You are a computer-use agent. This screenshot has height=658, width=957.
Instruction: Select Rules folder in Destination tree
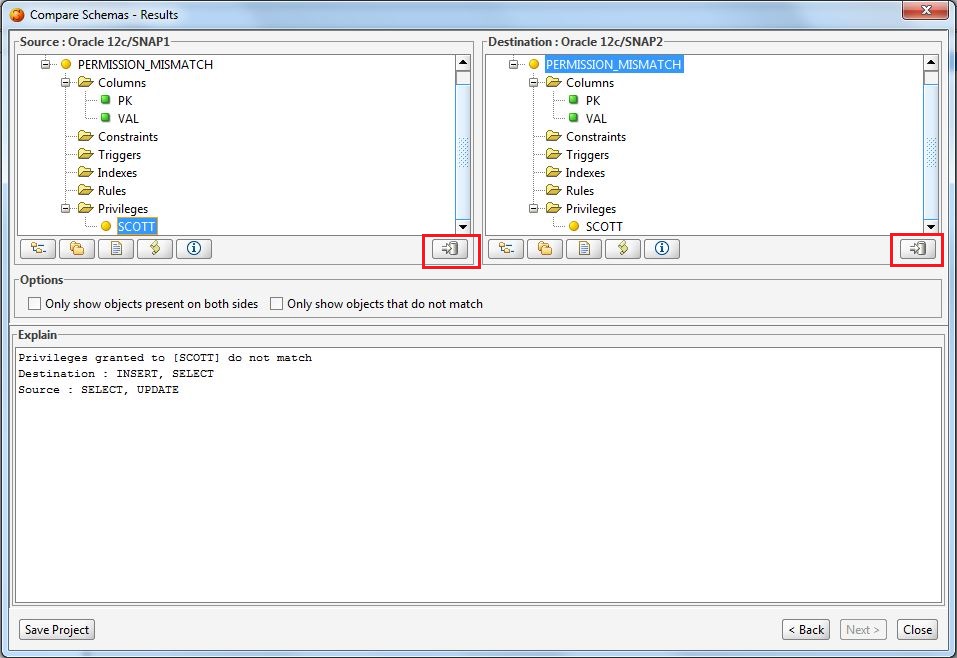pyautogui.click(x=580, y=190)
